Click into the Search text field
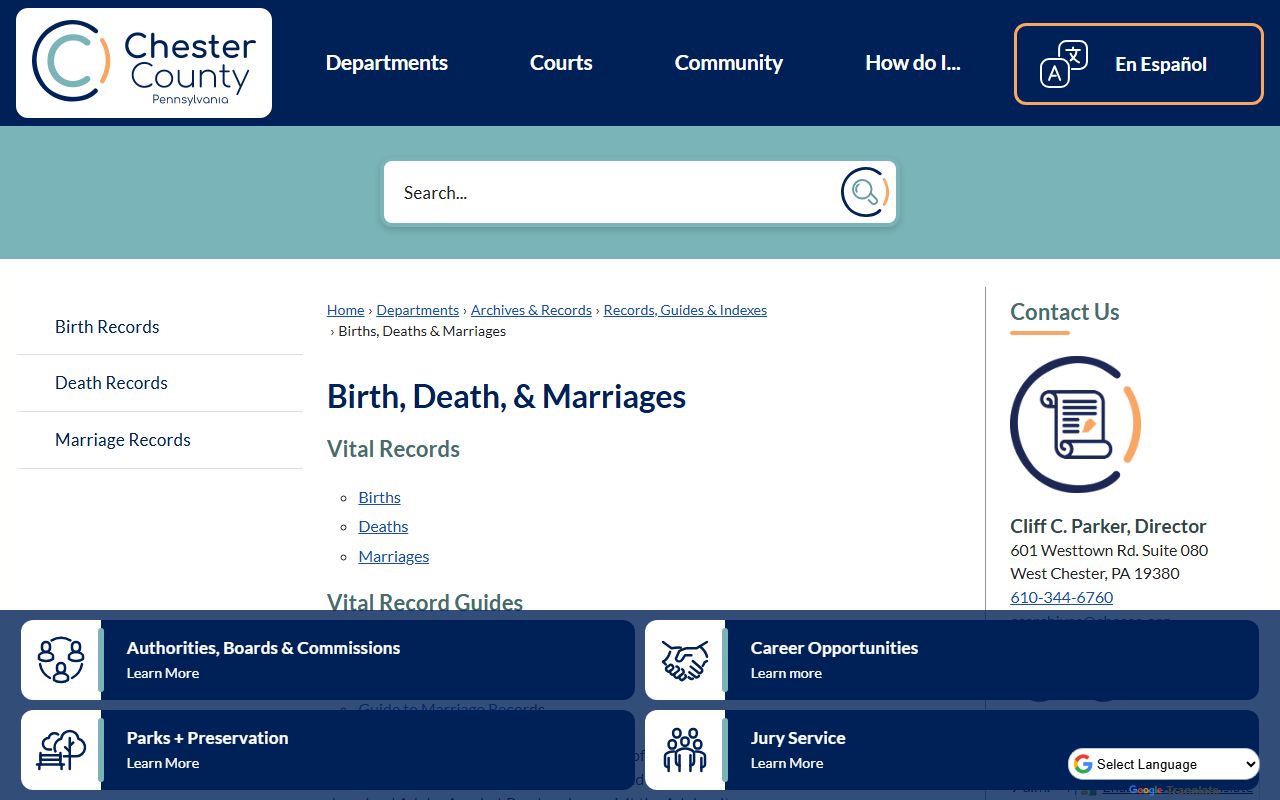 pyautogui.click(x=610, y=192)
